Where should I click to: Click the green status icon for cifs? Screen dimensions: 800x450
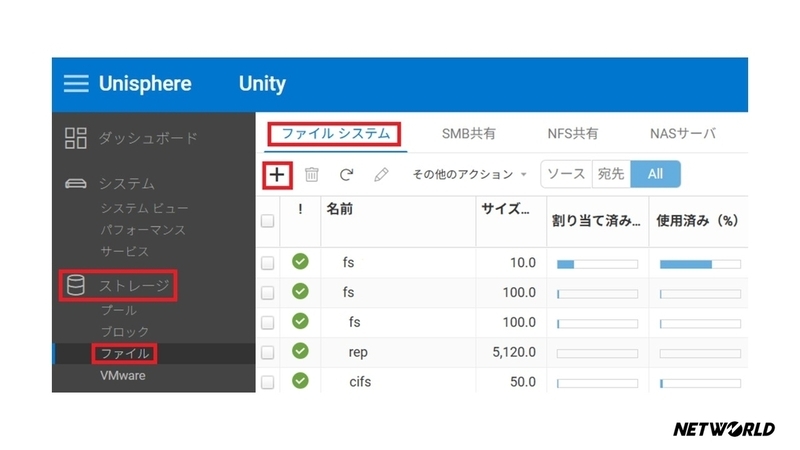click(x=301, y=381)
